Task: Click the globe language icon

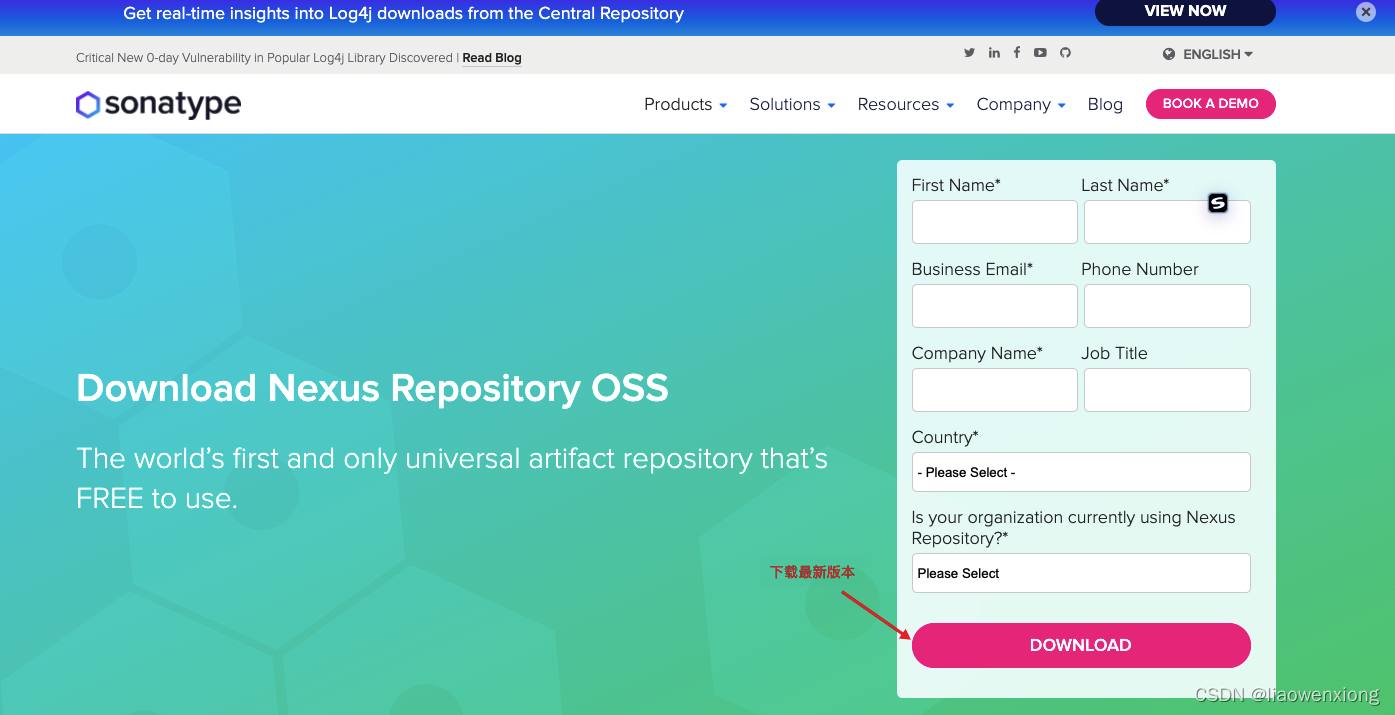Action: pyautogui.click(x=1169, y=55)
